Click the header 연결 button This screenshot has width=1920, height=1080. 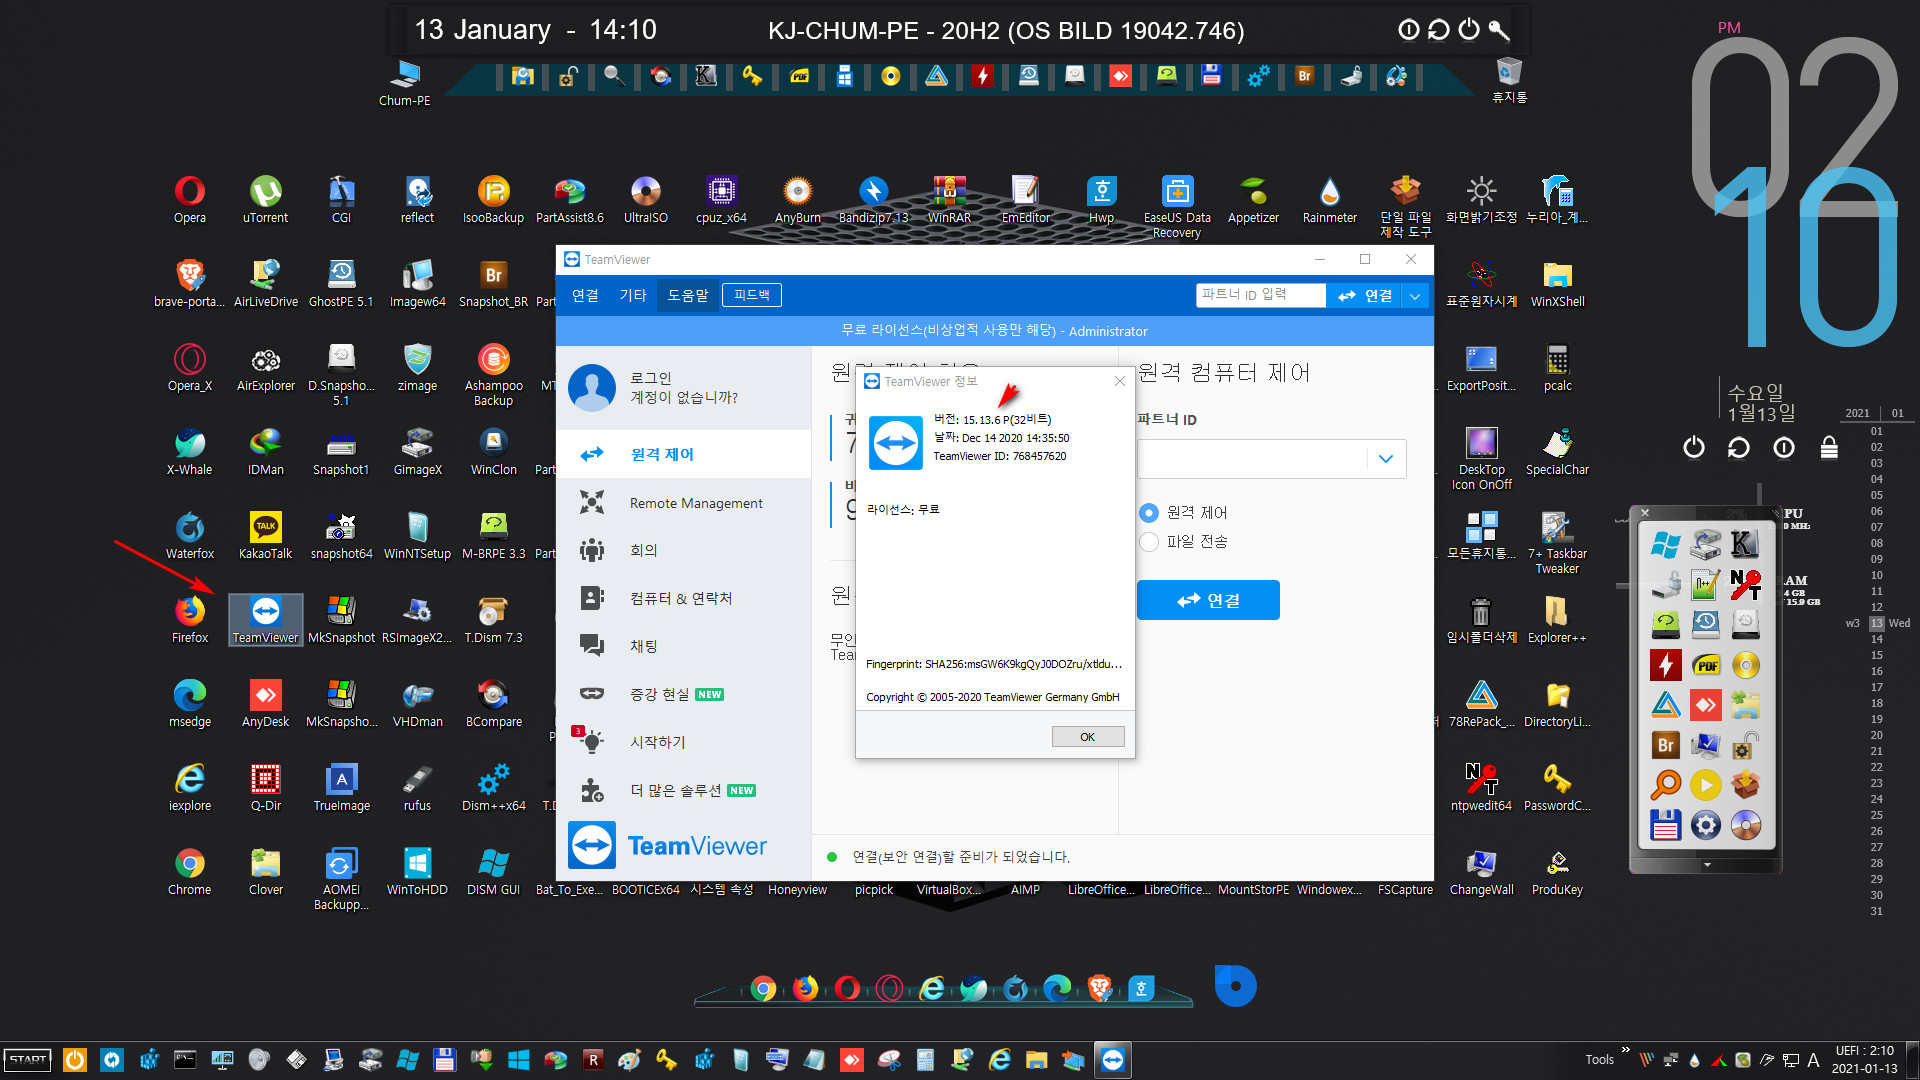1365,295
